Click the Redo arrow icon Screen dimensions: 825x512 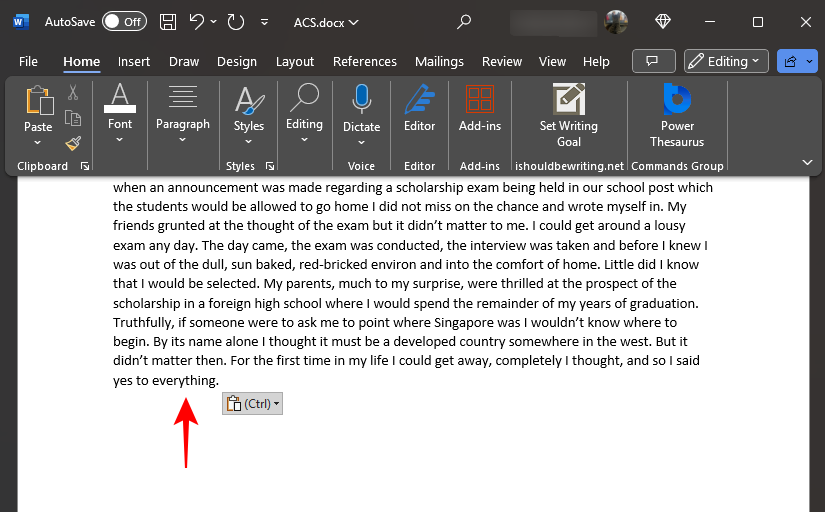point(235,21)
